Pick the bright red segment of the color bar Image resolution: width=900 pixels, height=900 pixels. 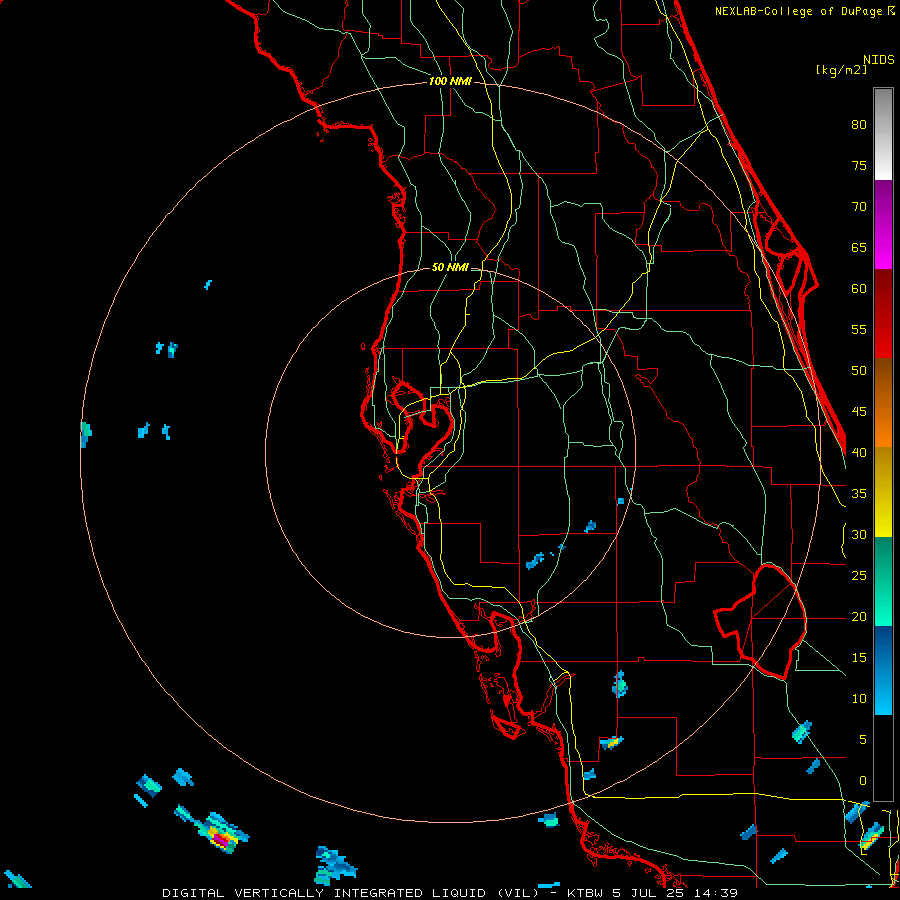point(883,336)
